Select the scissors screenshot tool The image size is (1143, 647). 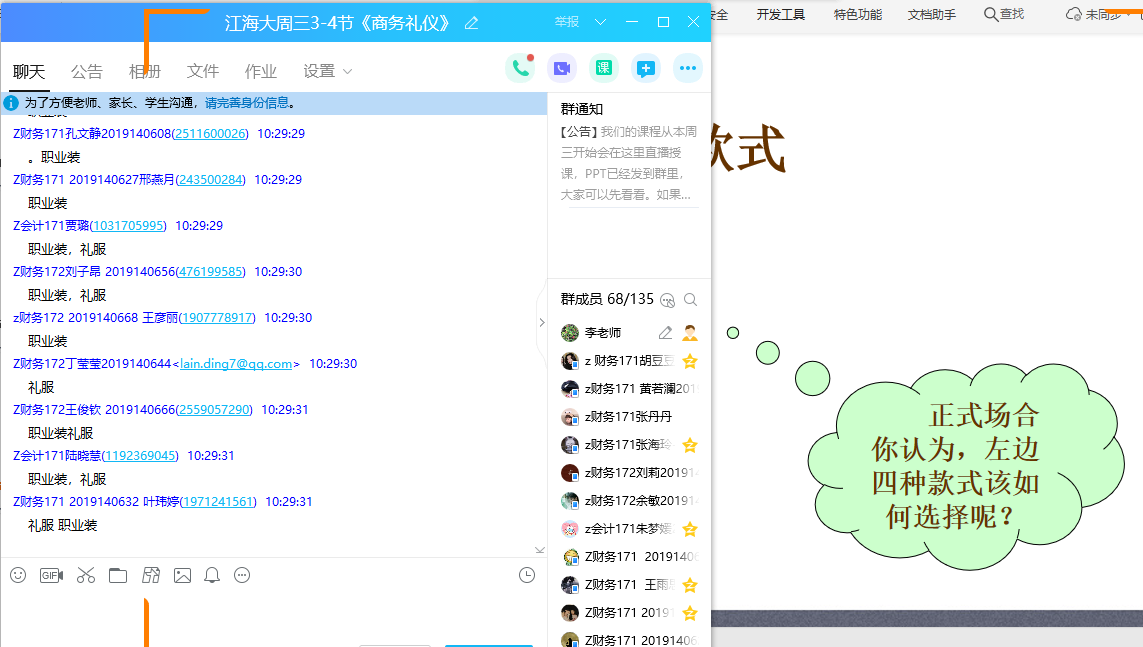(85, 575)
